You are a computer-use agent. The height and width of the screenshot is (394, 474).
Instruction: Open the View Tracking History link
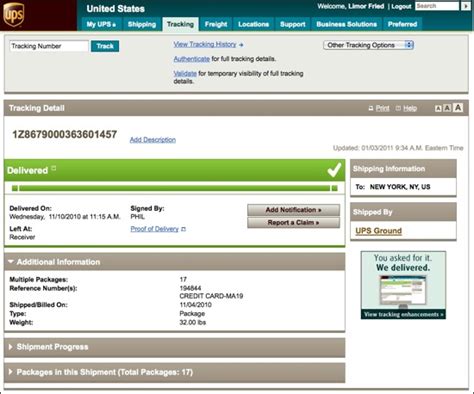[x=205, y=44]
